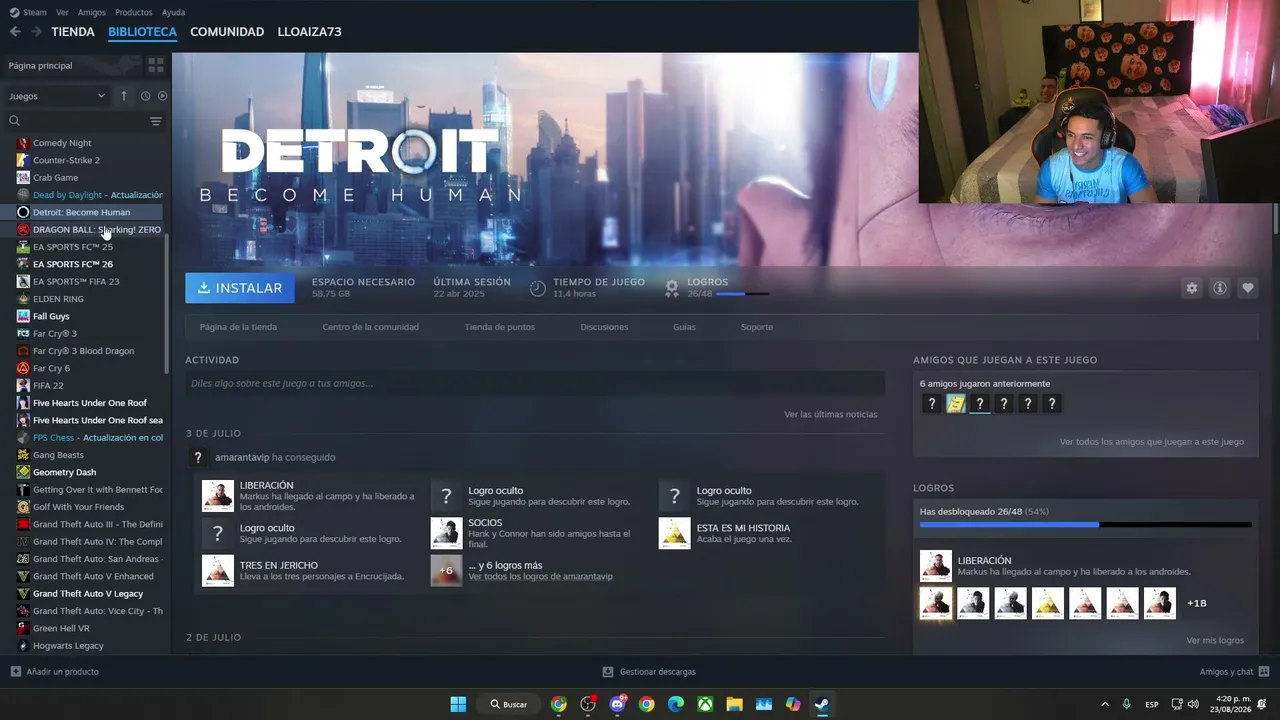Click the Página principal button
The width and height of the screenshot is (1280, 720).
pyautogui.click(x=71, y=66)
